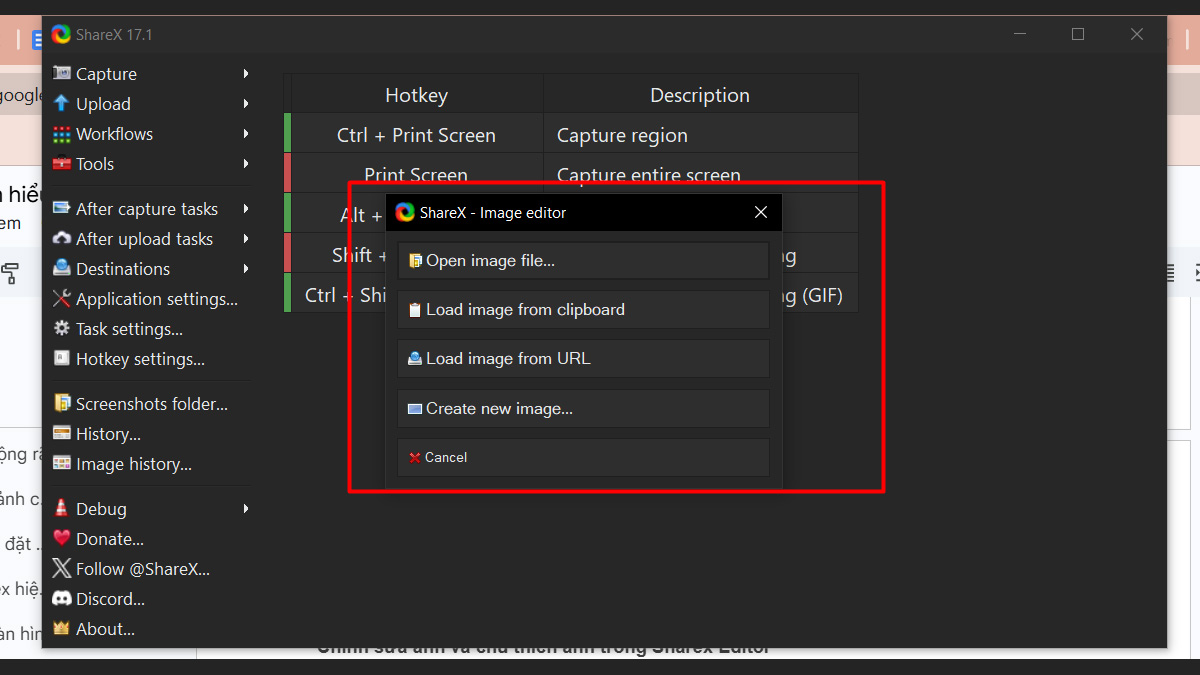The image size is (1200, 675).
Task: Click the Discord logo icon
Action: tap(62, 599)
